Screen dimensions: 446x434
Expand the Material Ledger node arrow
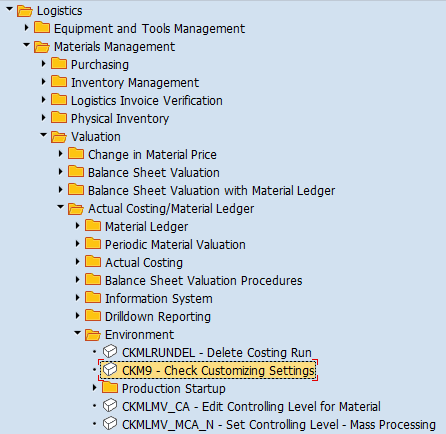pos(78,225)
